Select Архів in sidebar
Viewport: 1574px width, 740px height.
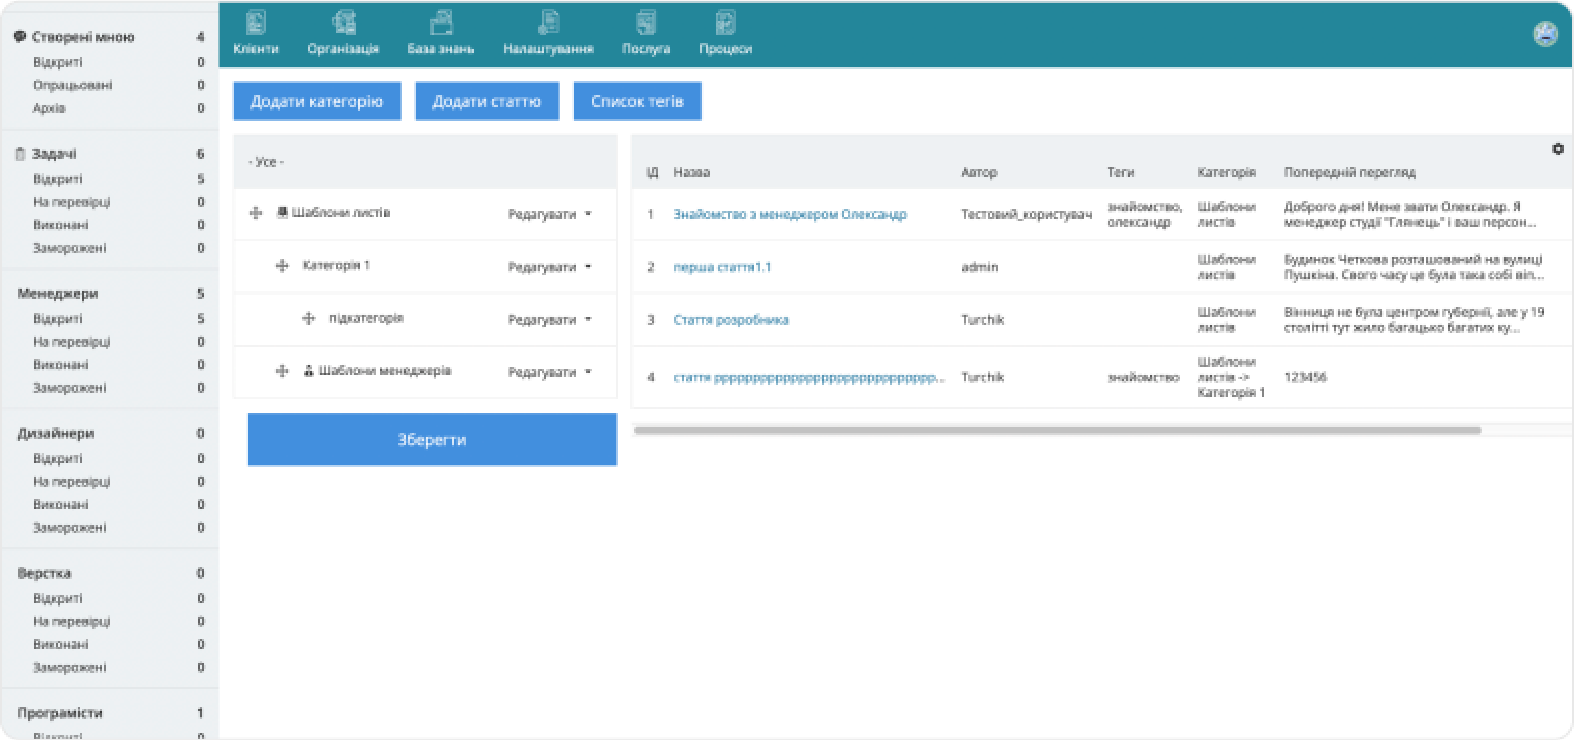(49, 108)
